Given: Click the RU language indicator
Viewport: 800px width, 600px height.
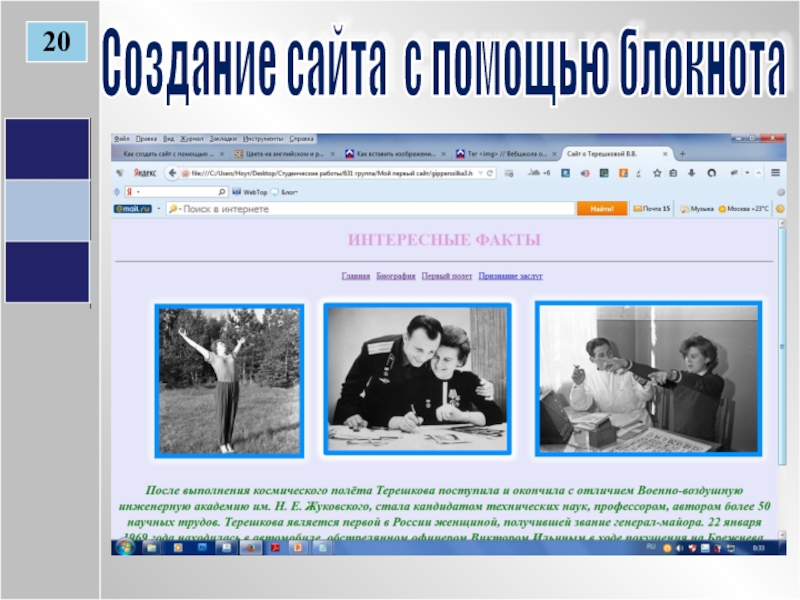Looking at the screenshot, I should coord(651,547).
